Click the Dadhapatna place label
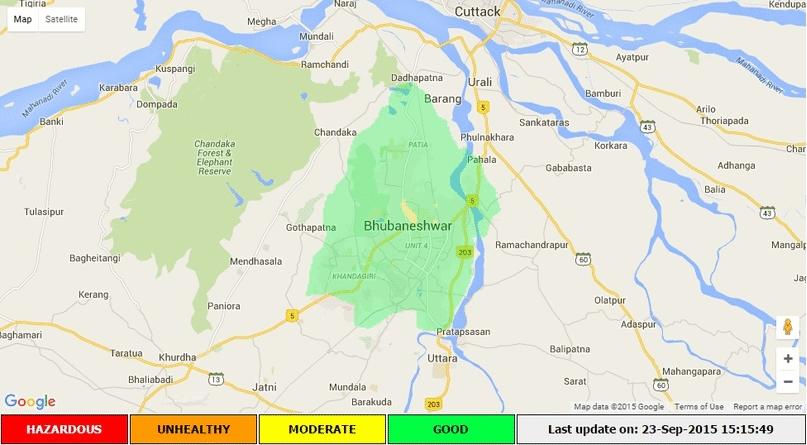The height and width of the screenshot is (445, 807). [417, 78]
